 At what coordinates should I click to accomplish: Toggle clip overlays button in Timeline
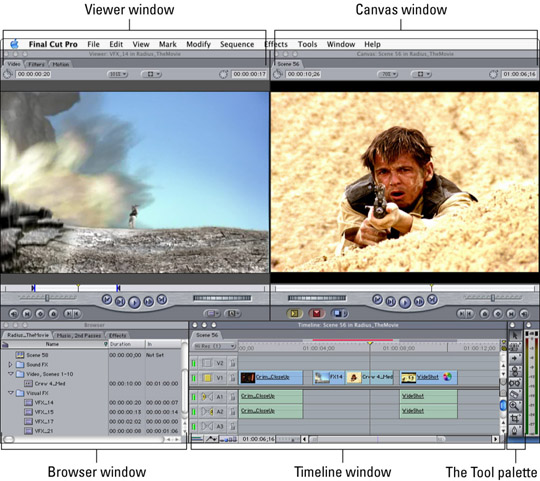211,439
